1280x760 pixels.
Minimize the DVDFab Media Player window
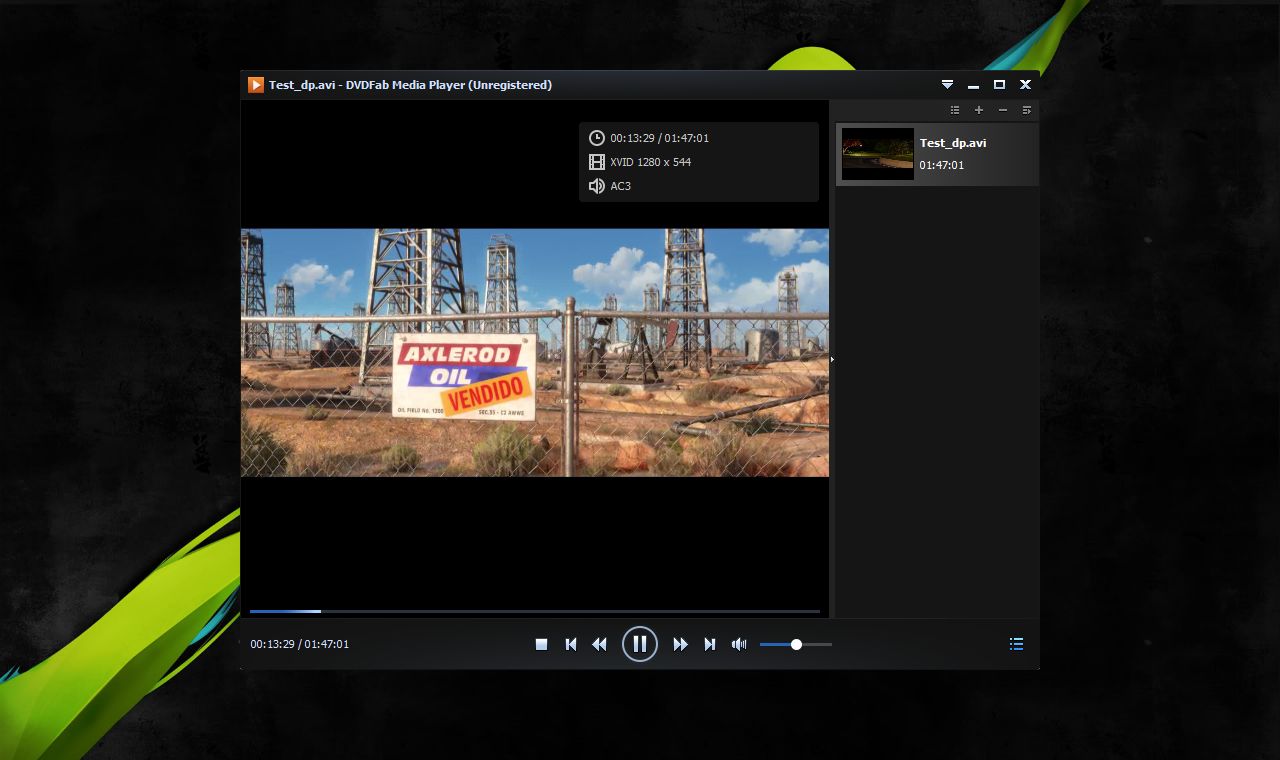click(x=973, y=85)
